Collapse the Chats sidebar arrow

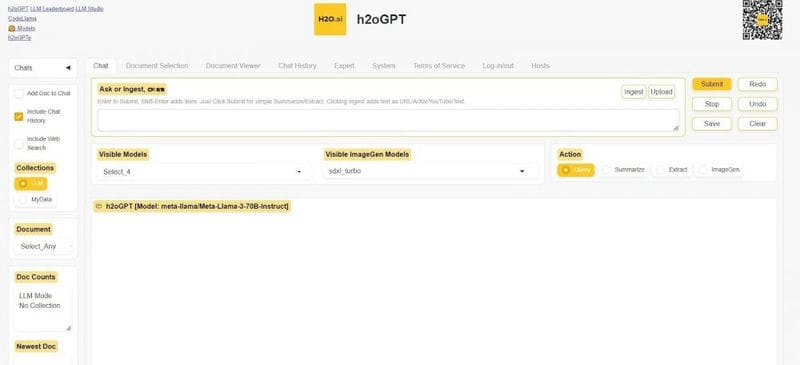click(x=68, y=68)
